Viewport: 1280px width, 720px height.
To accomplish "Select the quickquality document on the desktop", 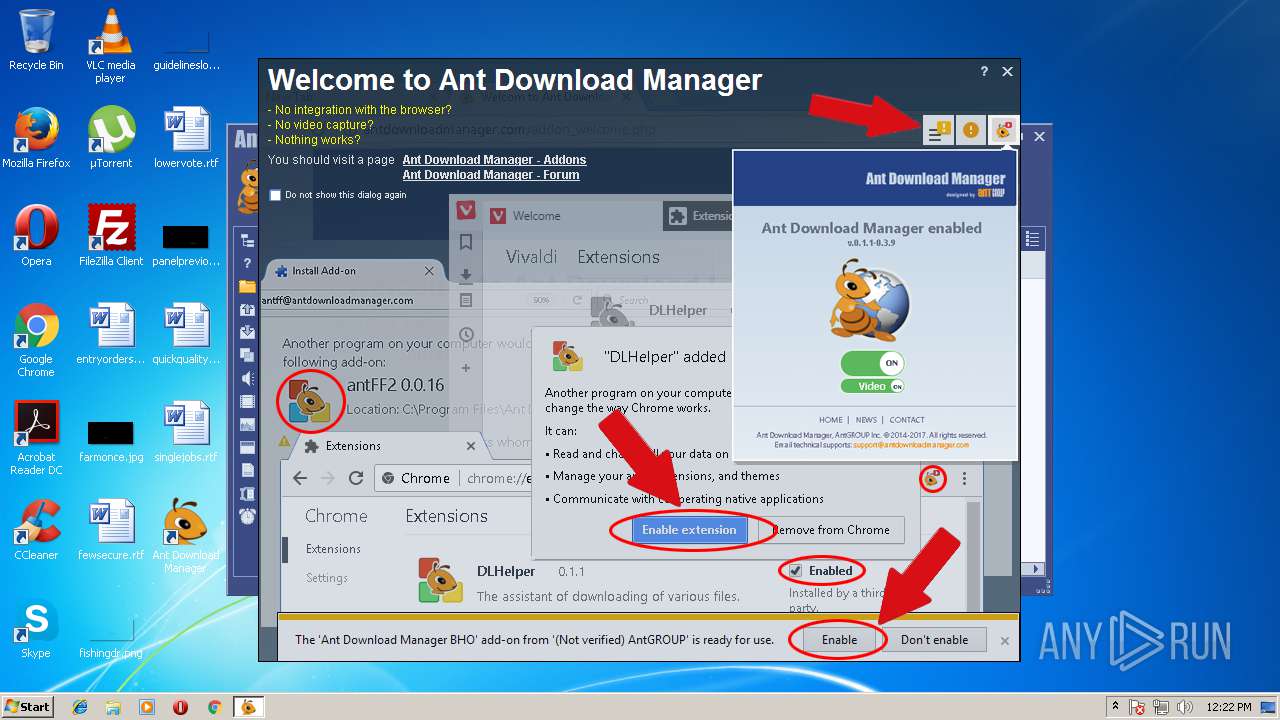I will [186, 333].
